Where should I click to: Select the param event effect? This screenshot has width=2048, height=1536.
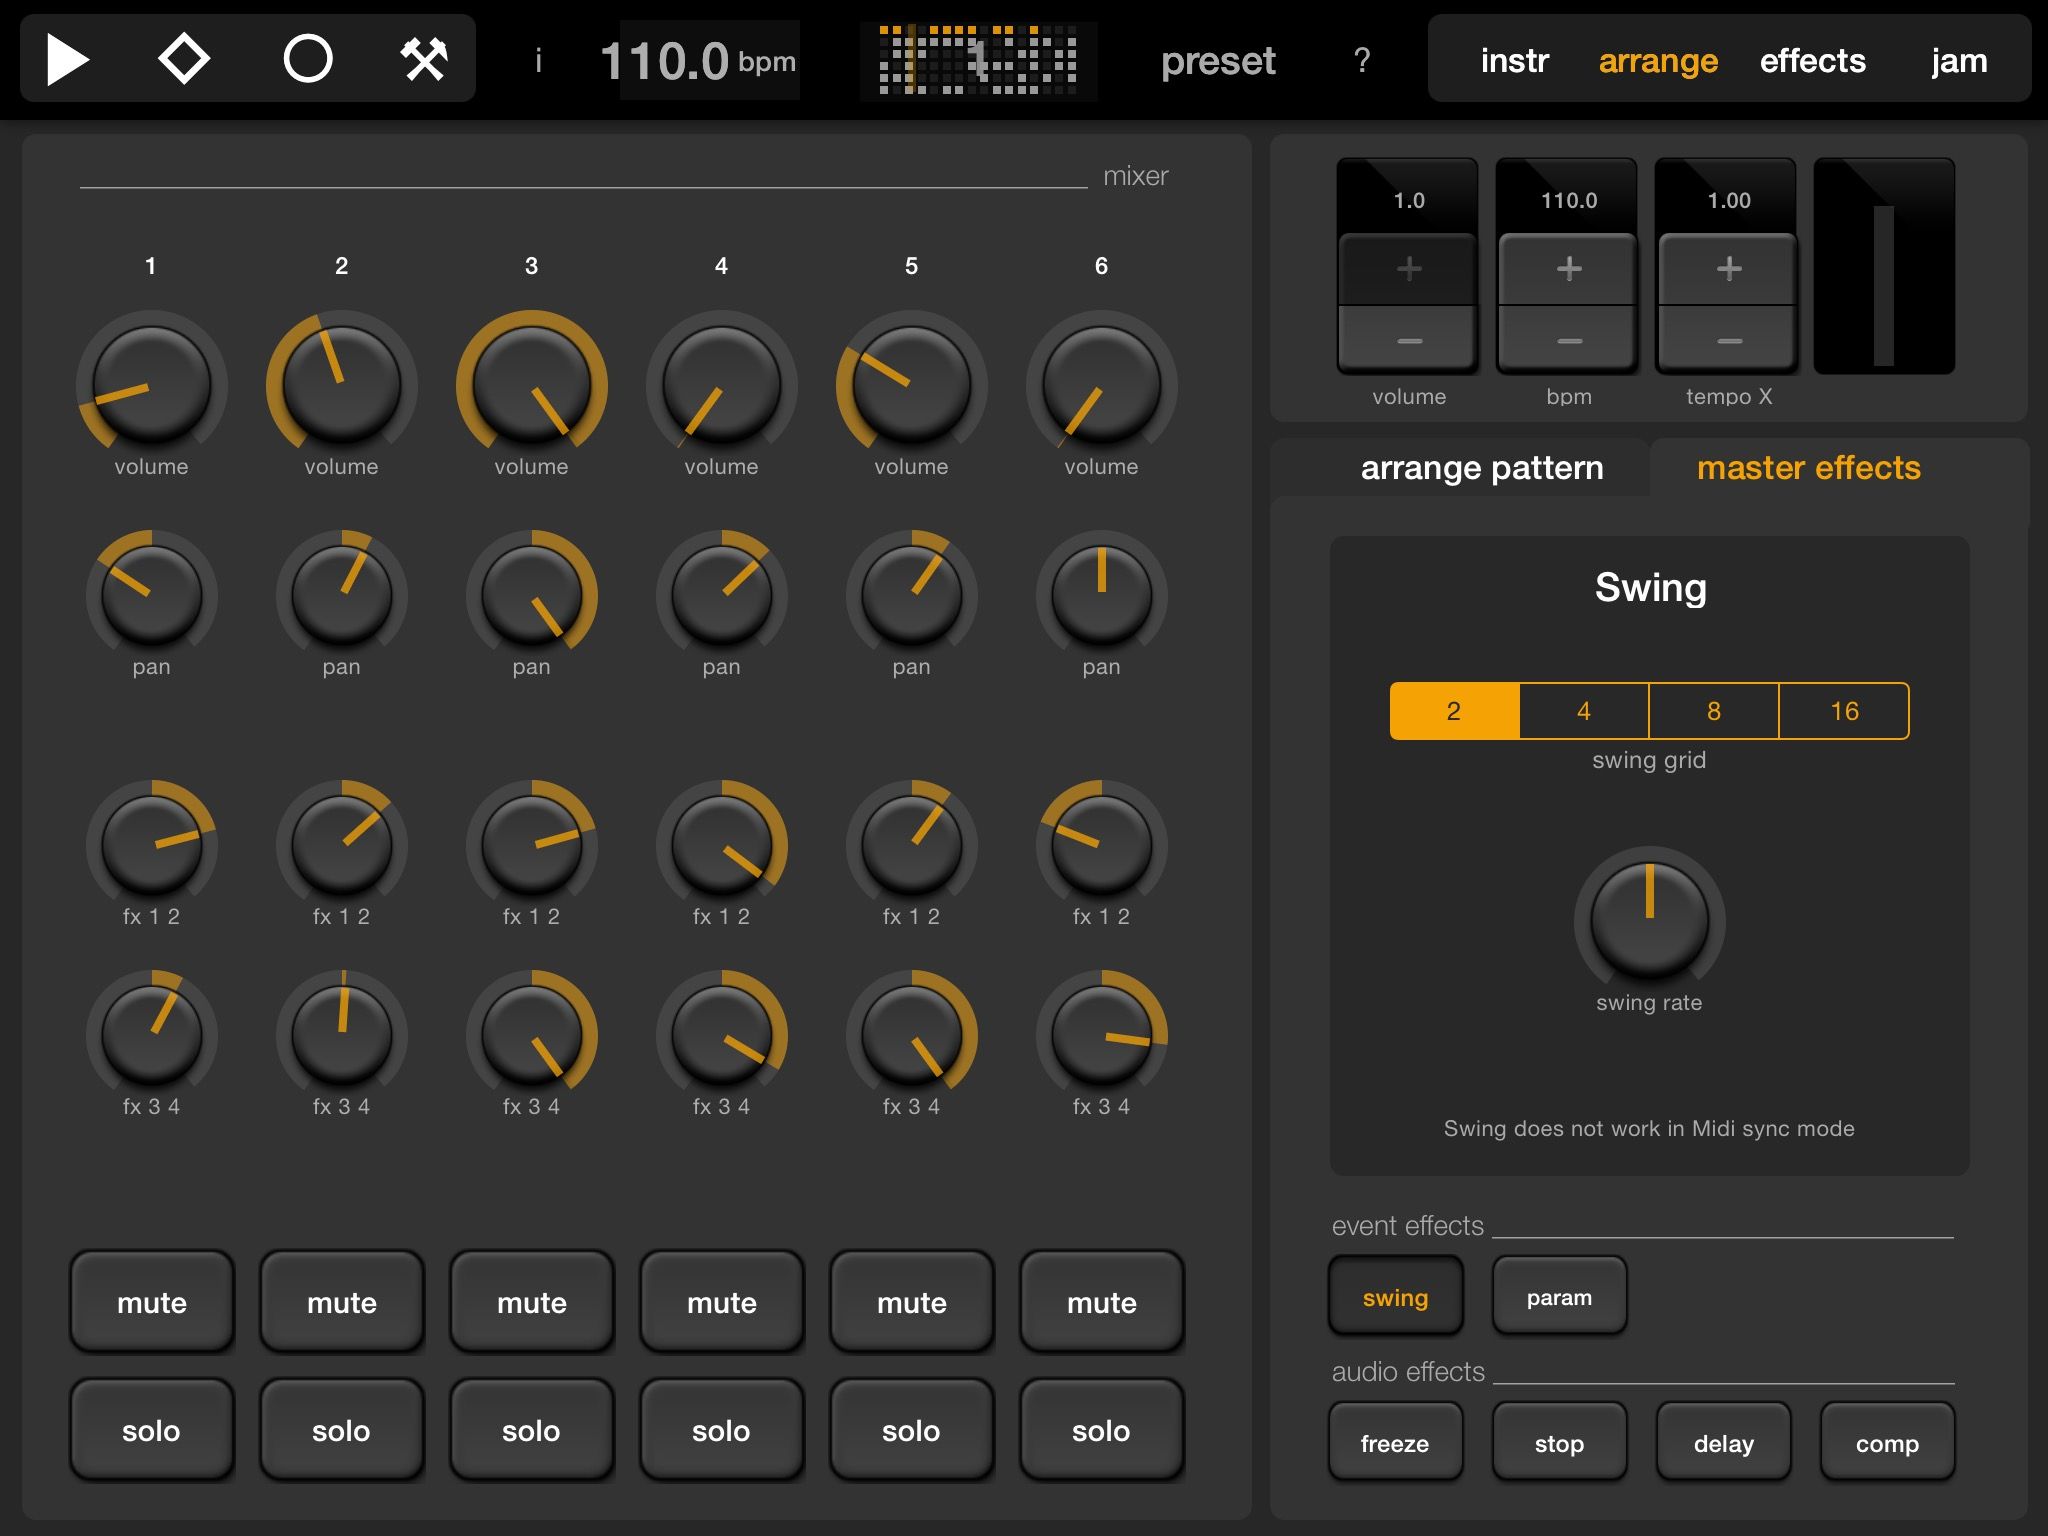[1559, 1297]
